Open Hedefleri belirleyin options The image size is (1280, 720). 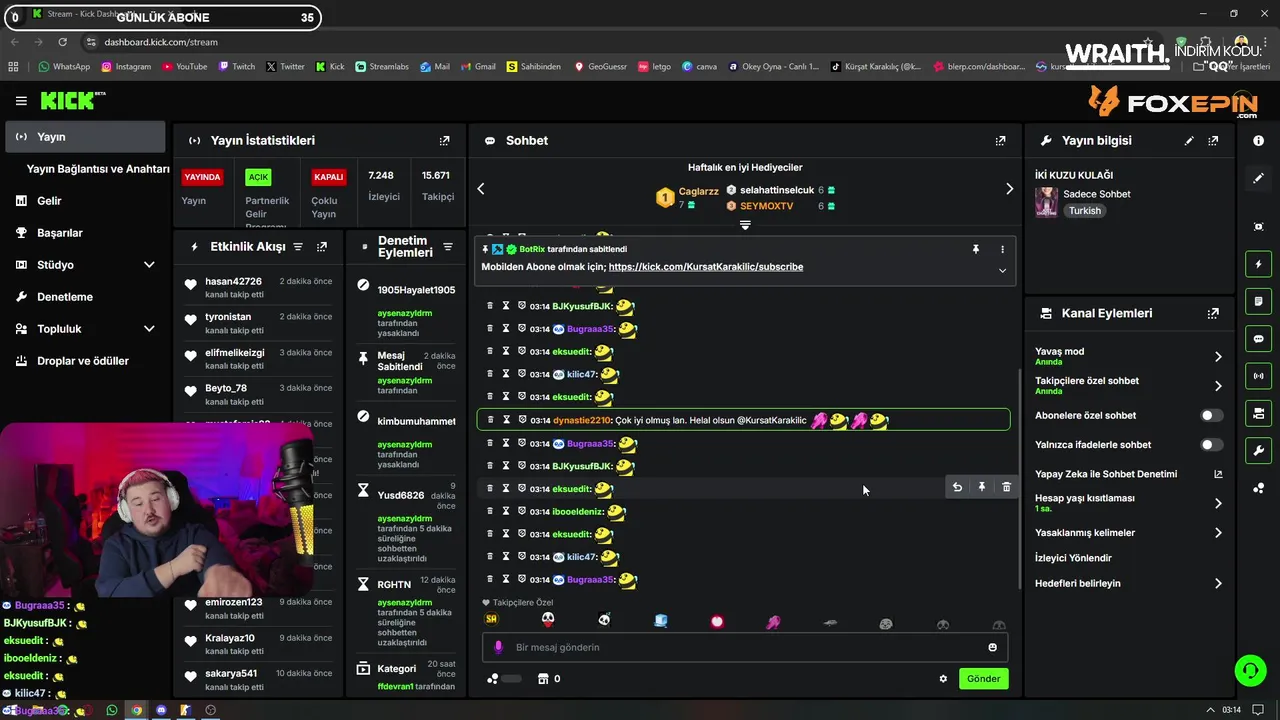pyautogui.click(x=1129, y=583)
